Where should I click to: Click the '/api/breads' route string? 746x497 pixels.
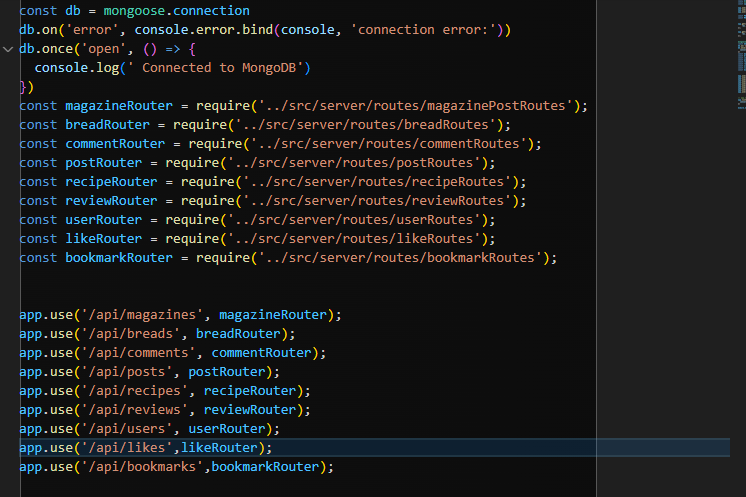point(130,334)
